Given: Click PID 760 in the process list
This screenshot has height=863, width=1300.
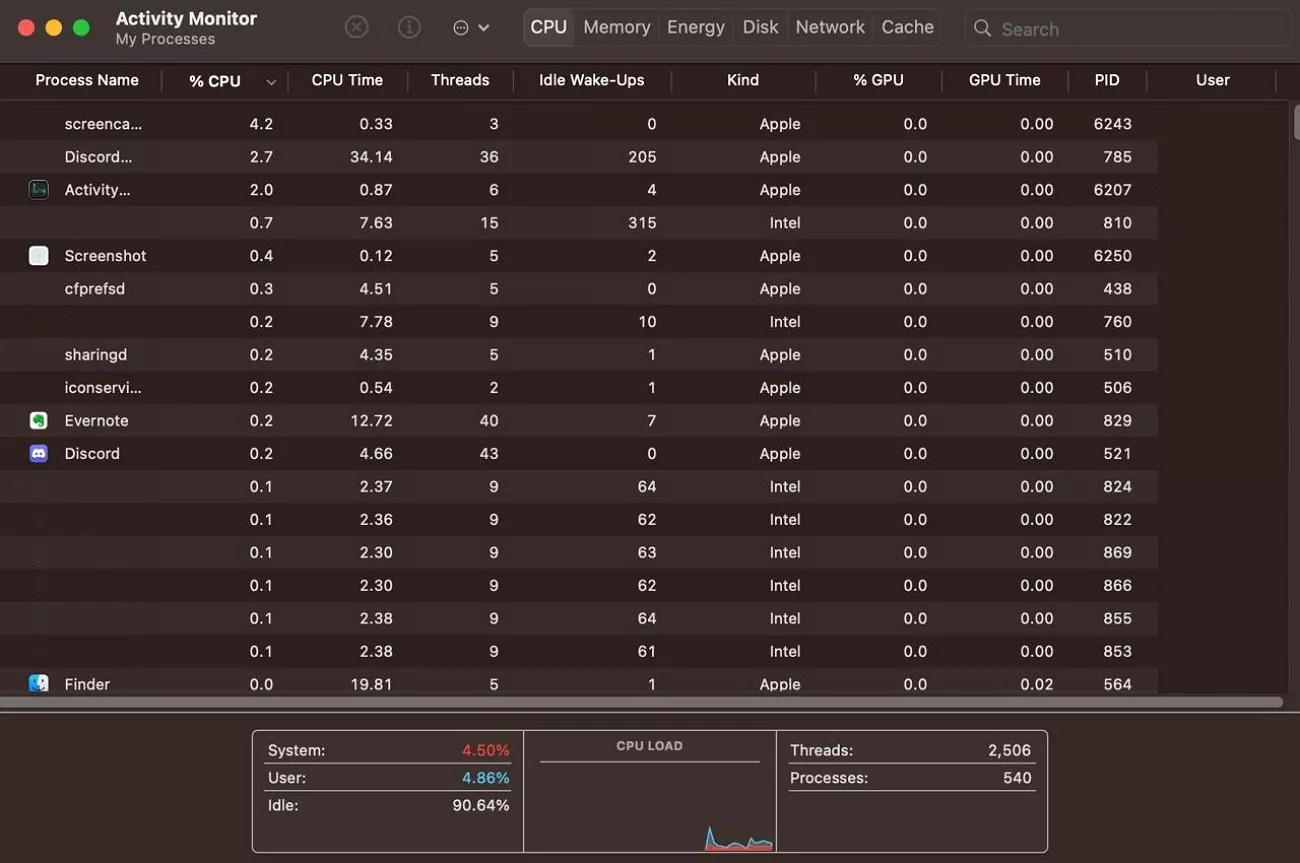Looking at the screenshot, I should pyautogui.click(x=1117, y=322).
